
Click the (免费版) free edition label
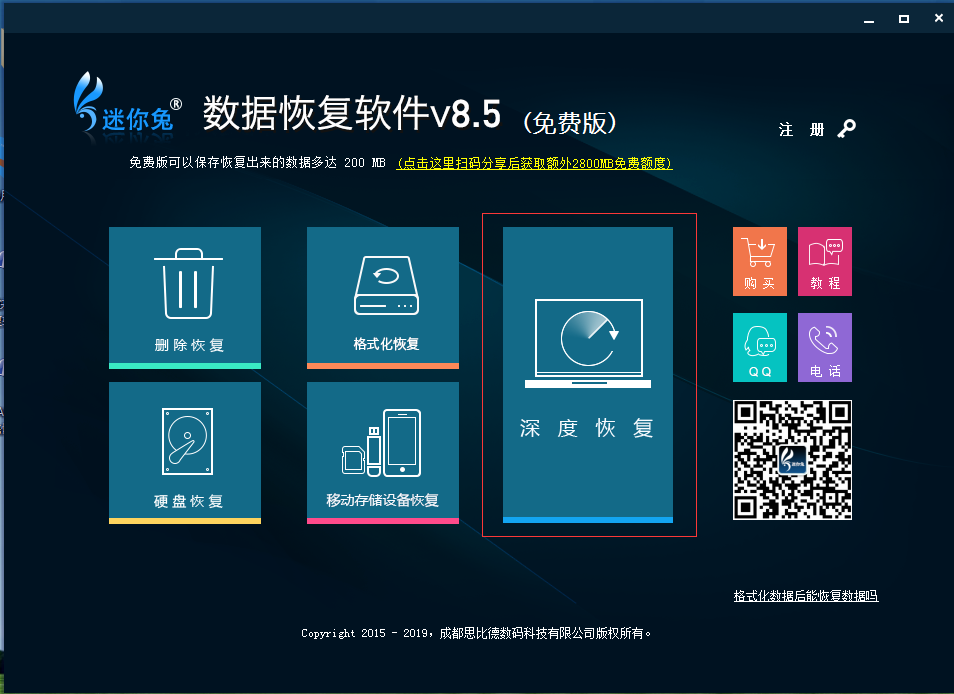coord(569,123)
